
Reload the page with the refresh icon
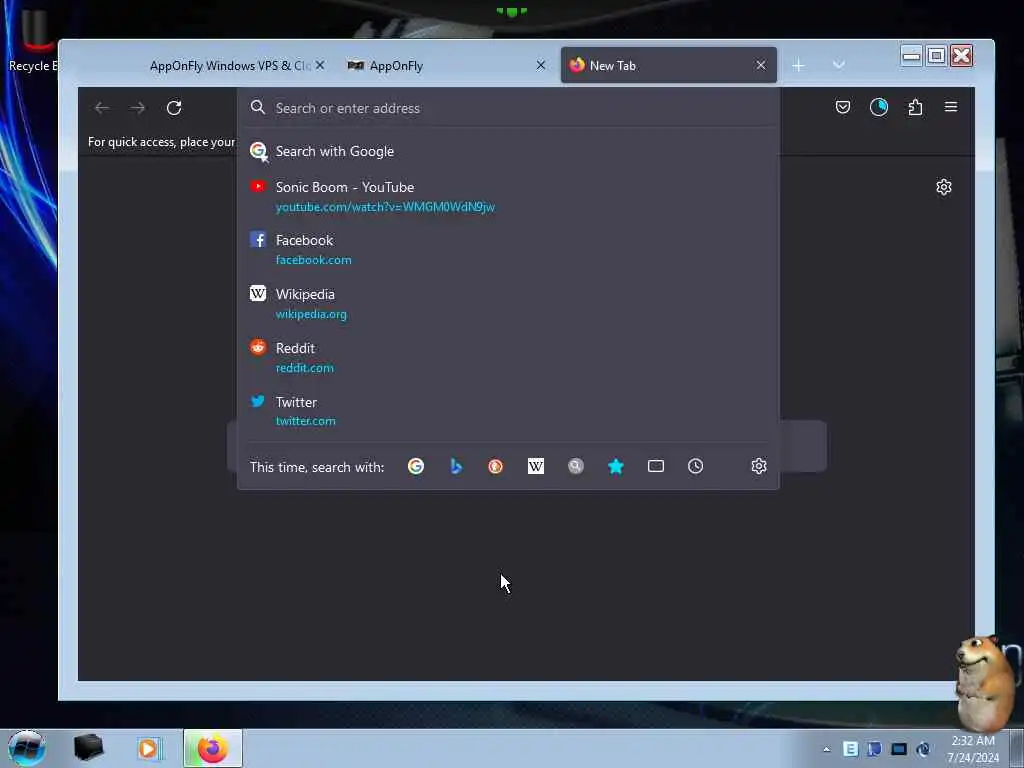(174, 108)
